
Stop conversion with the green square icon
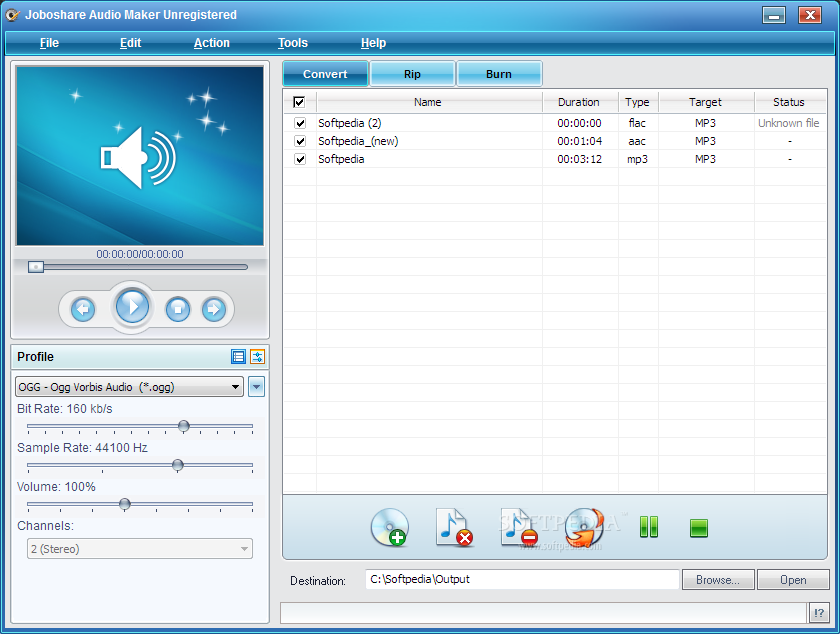coord(699,528)
